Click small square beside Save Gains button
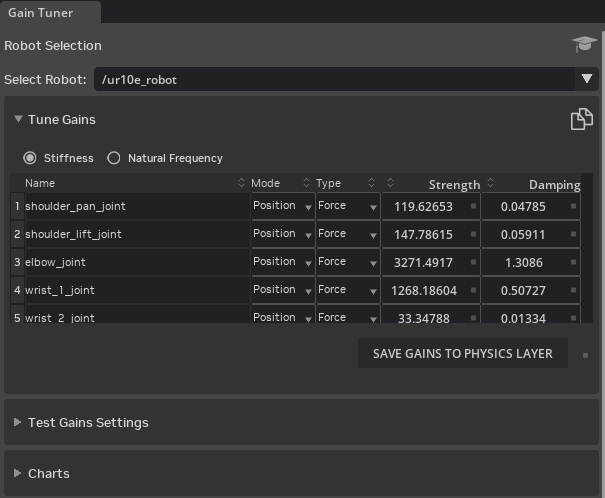605x498 pixels. 585,354
